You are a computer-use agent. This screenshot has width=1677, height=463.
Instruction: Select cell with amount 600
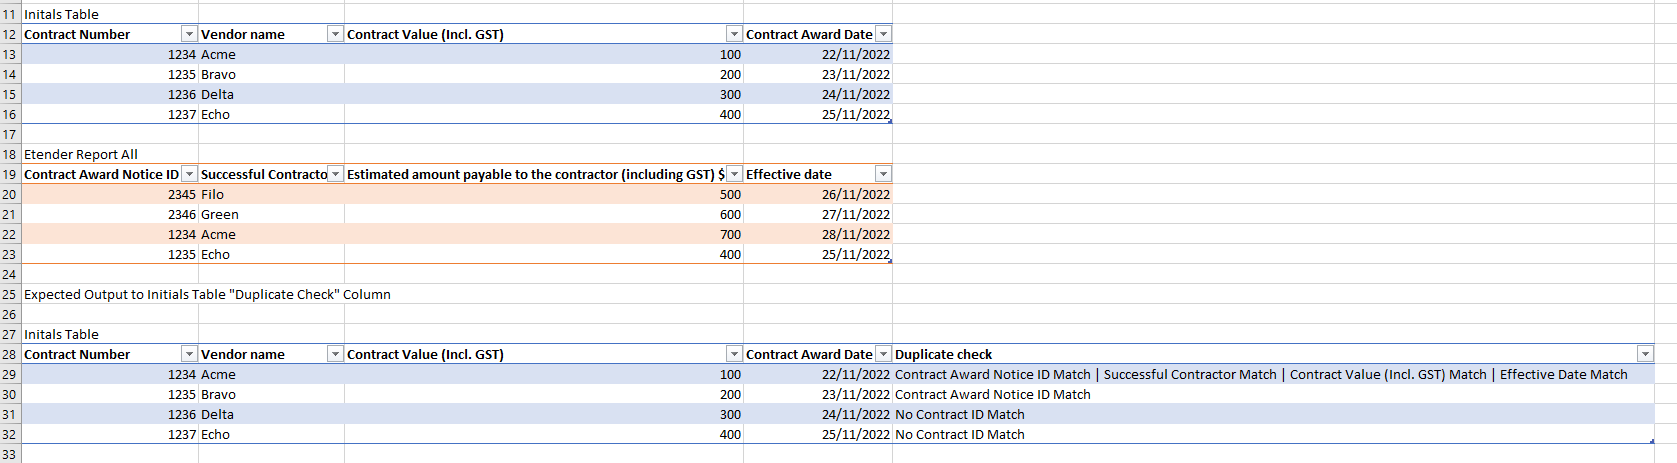(x=544, y=214)
